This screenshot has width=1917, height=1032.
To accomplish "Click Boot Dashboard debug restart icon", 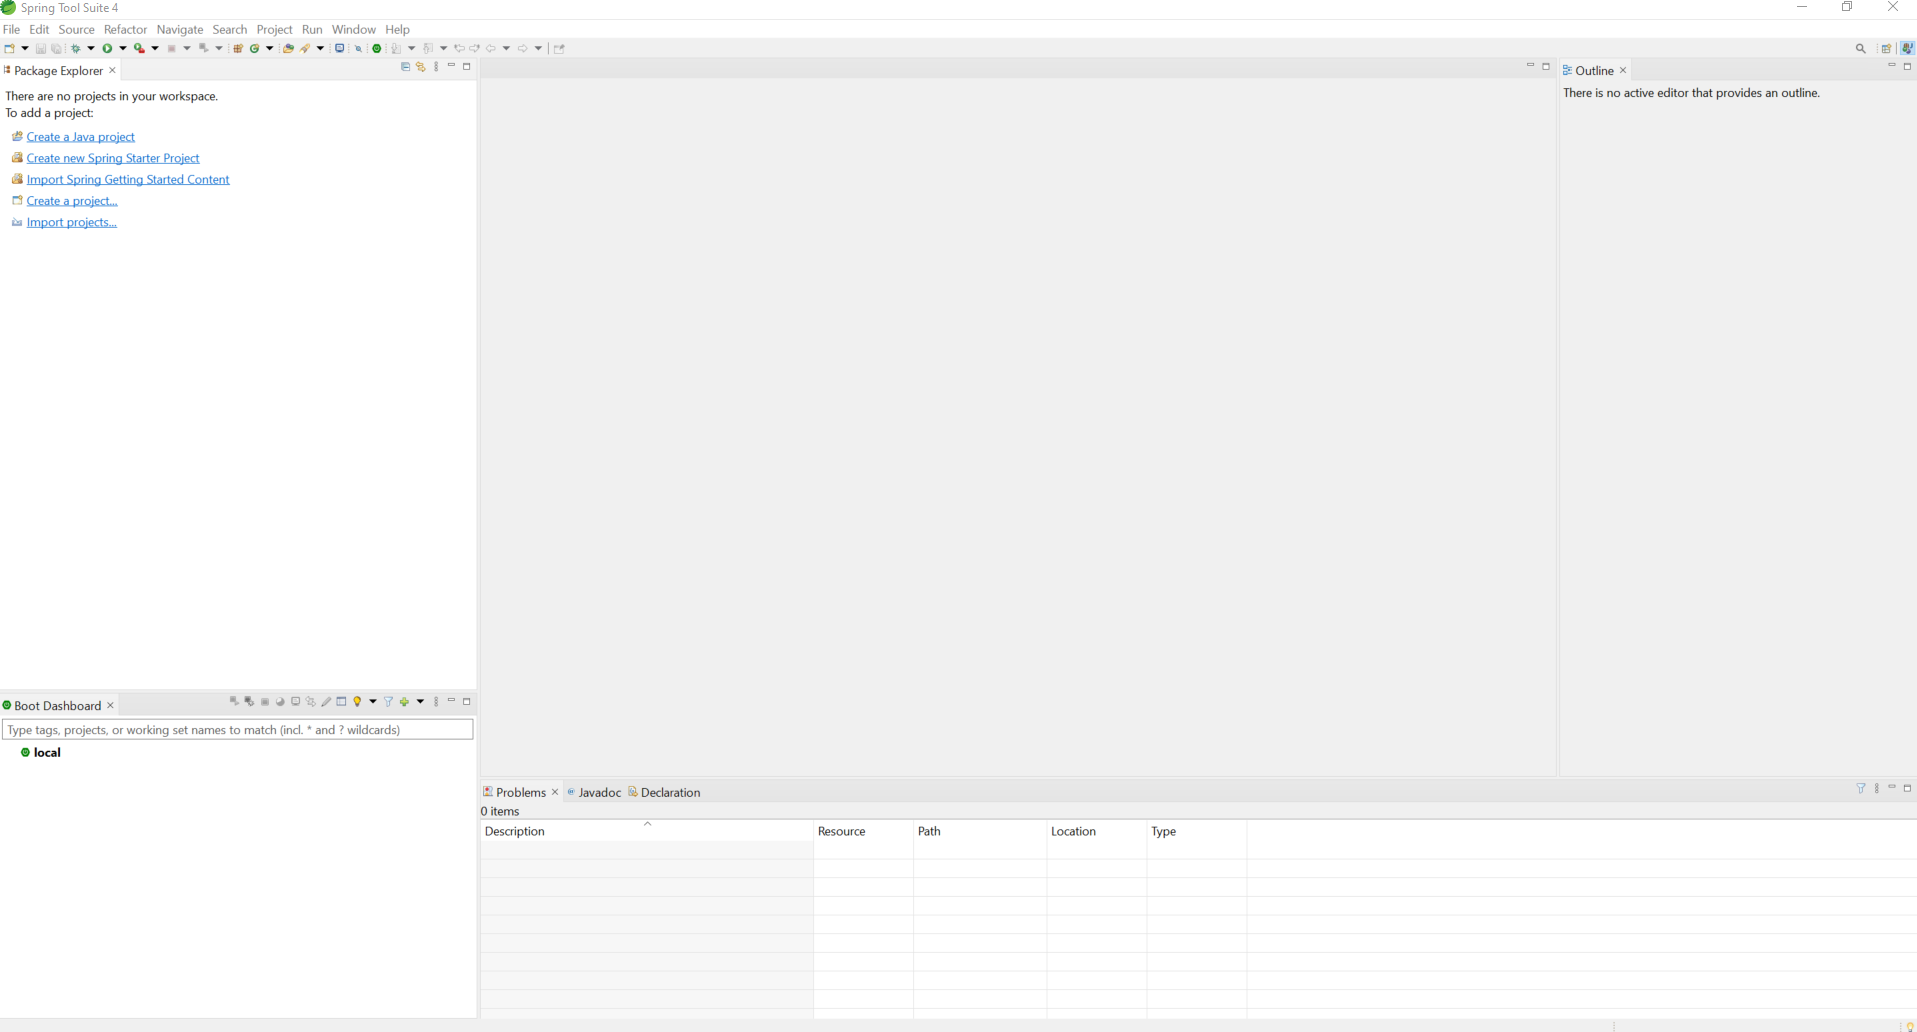I will tap(249, 702).
